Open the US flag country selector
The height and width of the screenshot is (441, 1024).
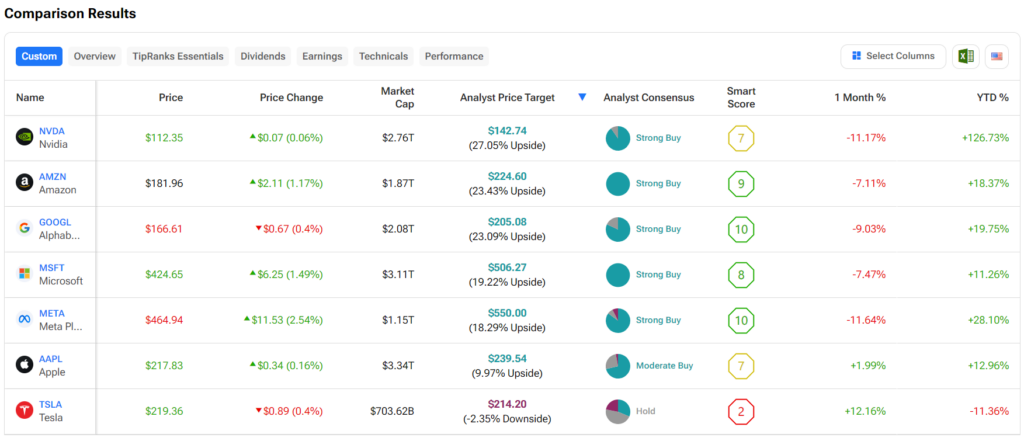click(x=996, y=56)
